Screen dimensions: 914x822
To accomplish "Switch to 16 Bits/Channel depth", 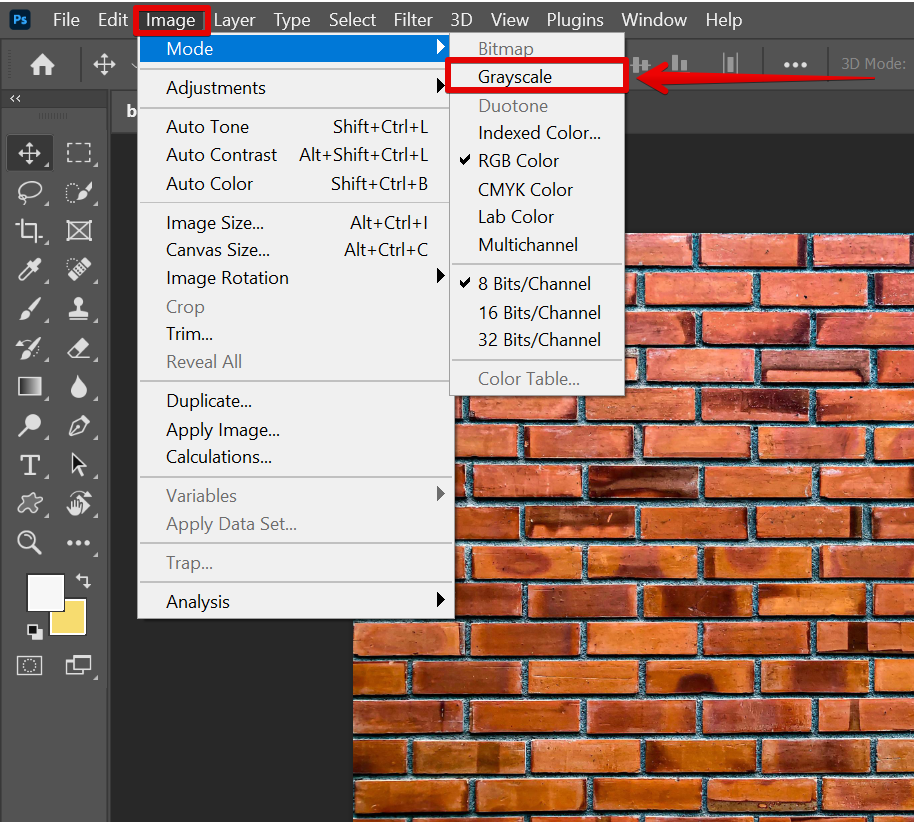I will pos(539,313).
